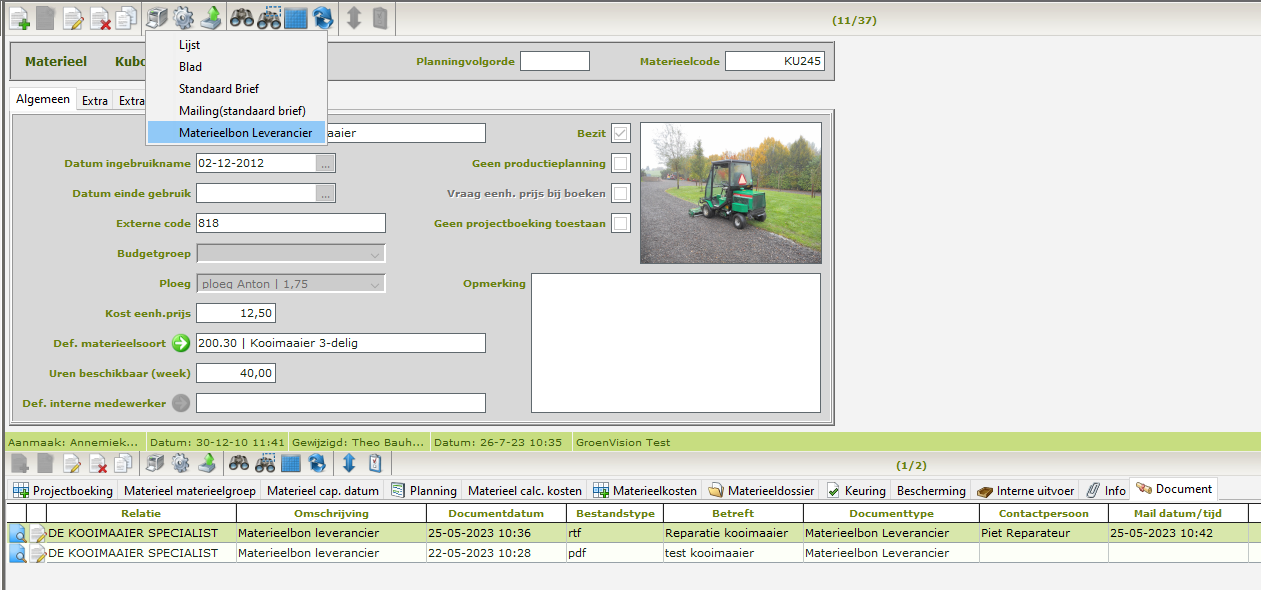Click the green arrow next to Def. materieelsoort
This screenshot has height=590, width=1261.
(180, 343)
